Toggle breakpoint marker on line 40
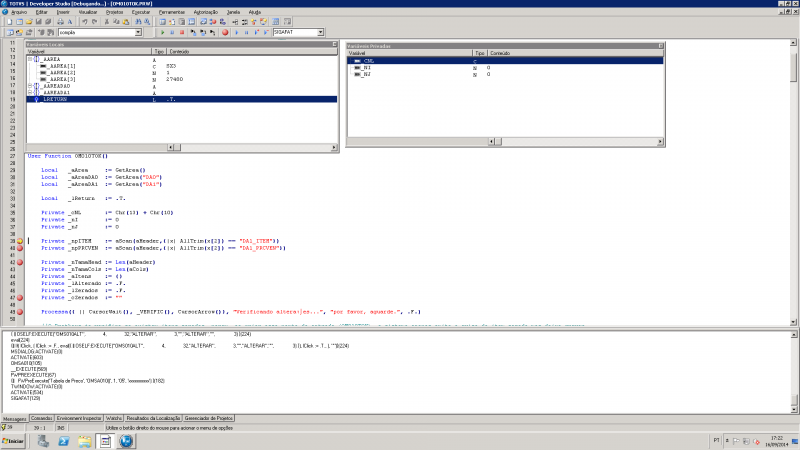Image resolution: width=800 pixels, height=450 pixels. [x=20, y=248]
